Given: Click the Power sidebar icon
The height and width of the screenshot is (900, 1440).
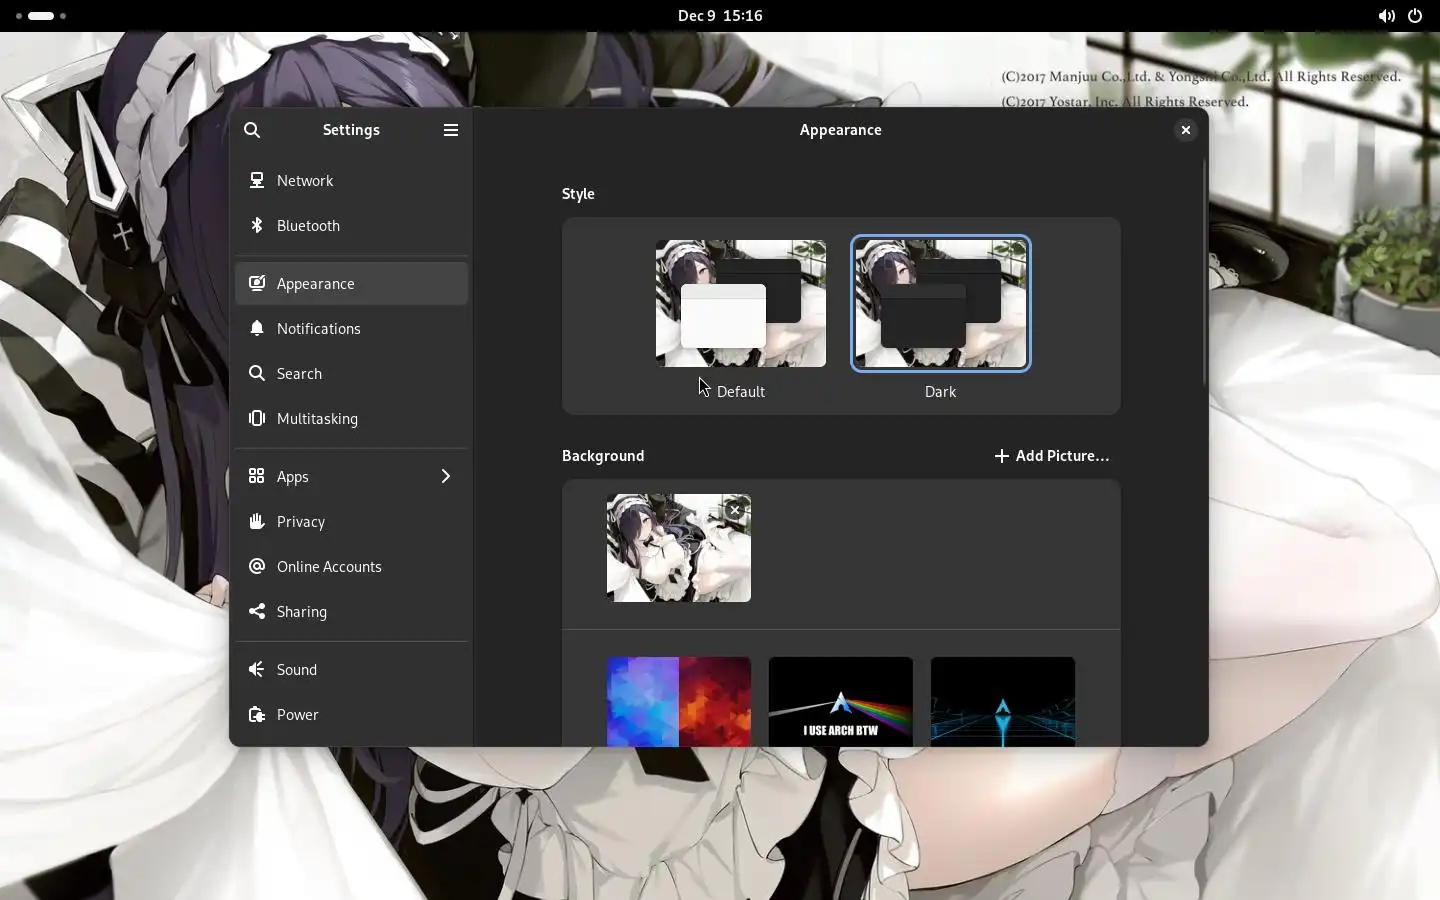Looking at the screenshot, I should [x=257, y=714].
